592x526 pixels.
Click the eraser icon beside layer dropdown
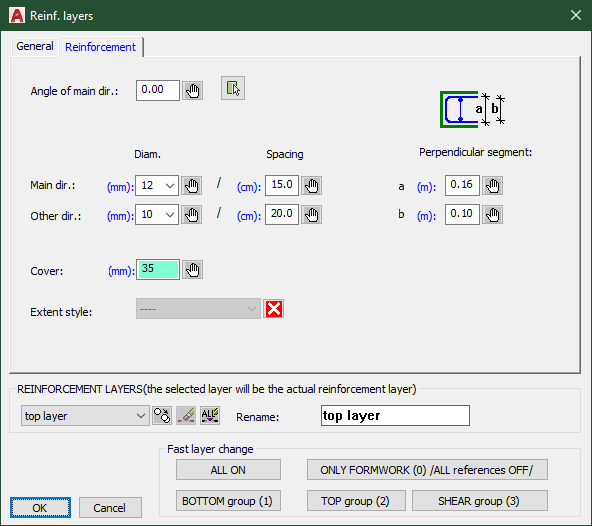(186, 415)
